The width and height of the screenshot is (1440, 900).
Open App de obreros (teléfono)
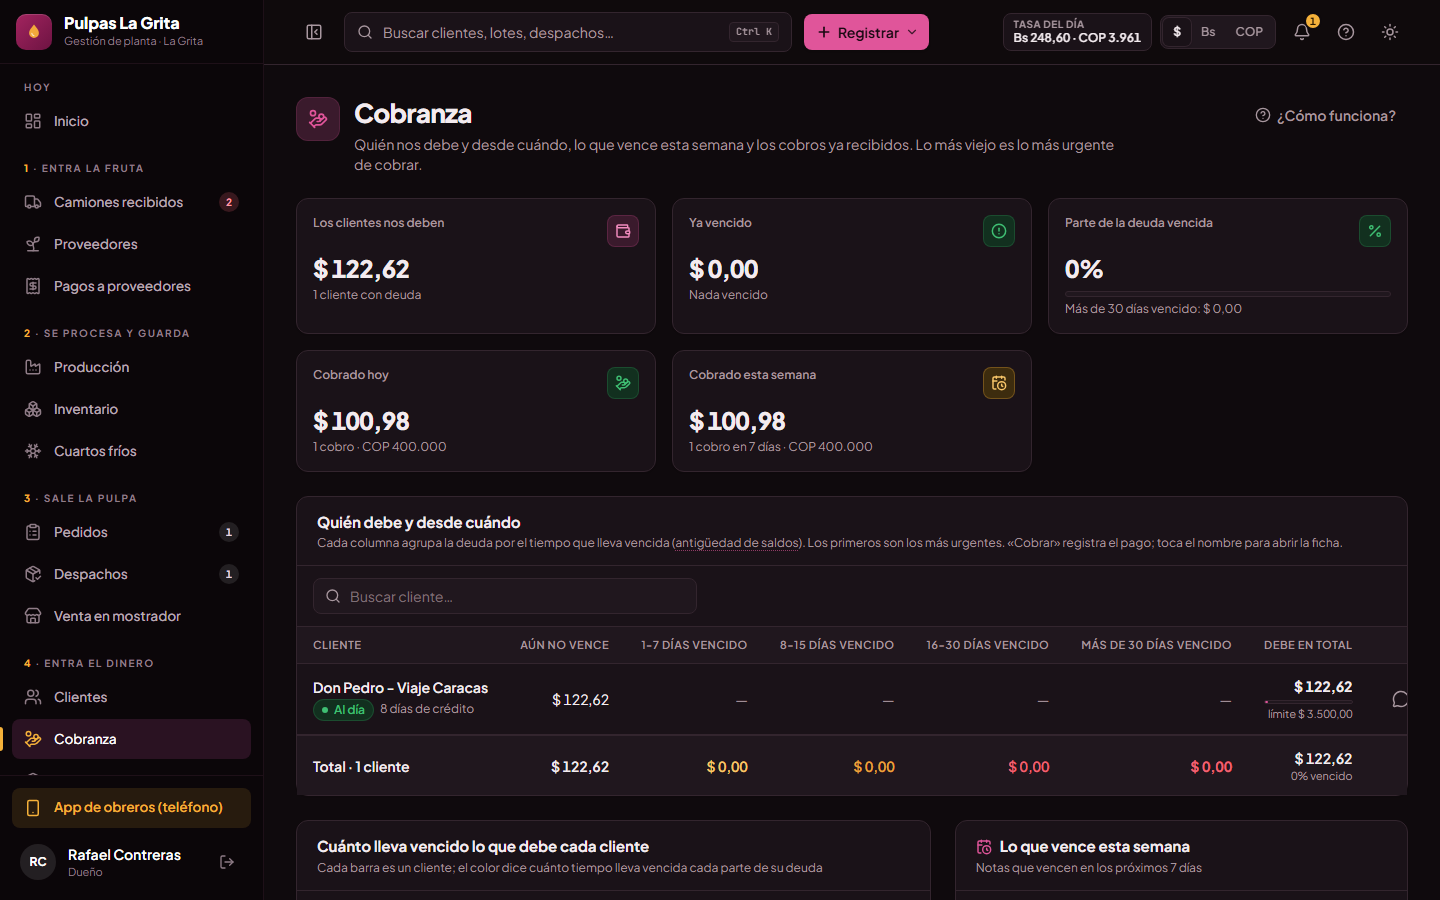[x=131, y=808]
